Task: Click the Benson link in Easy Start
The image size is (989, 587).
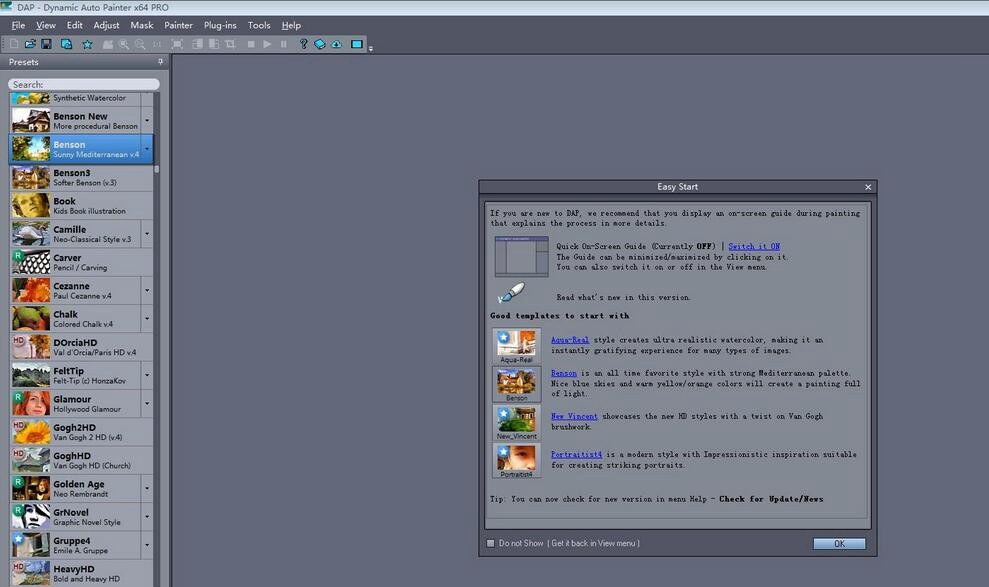Action: pyautogui.click(x=563, y=373)
